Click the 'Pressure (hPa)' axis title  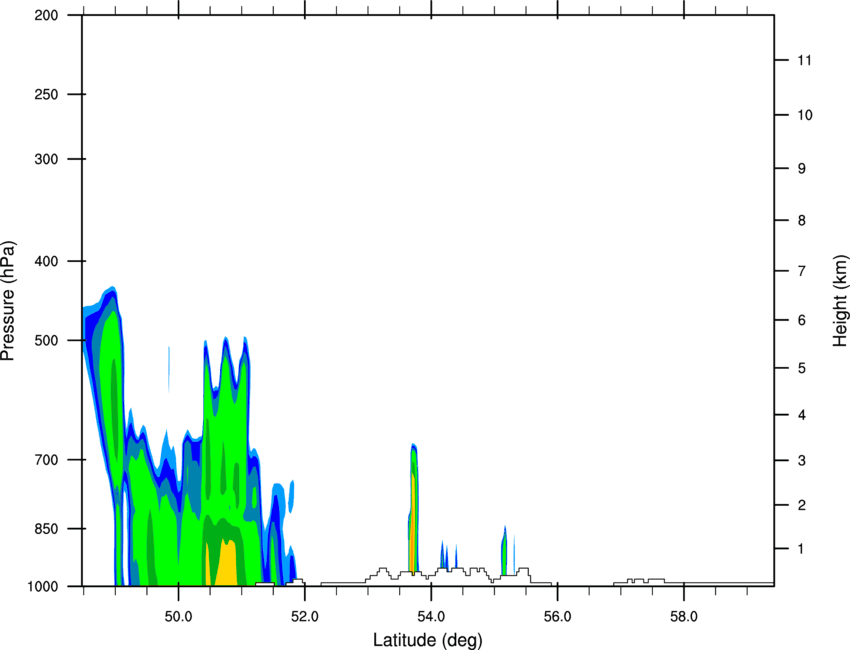point(8,301)
